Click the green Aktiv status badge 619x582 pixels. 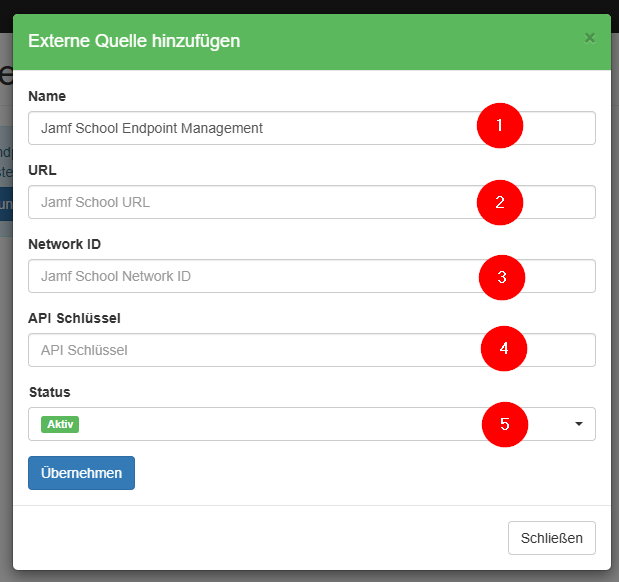60,424
